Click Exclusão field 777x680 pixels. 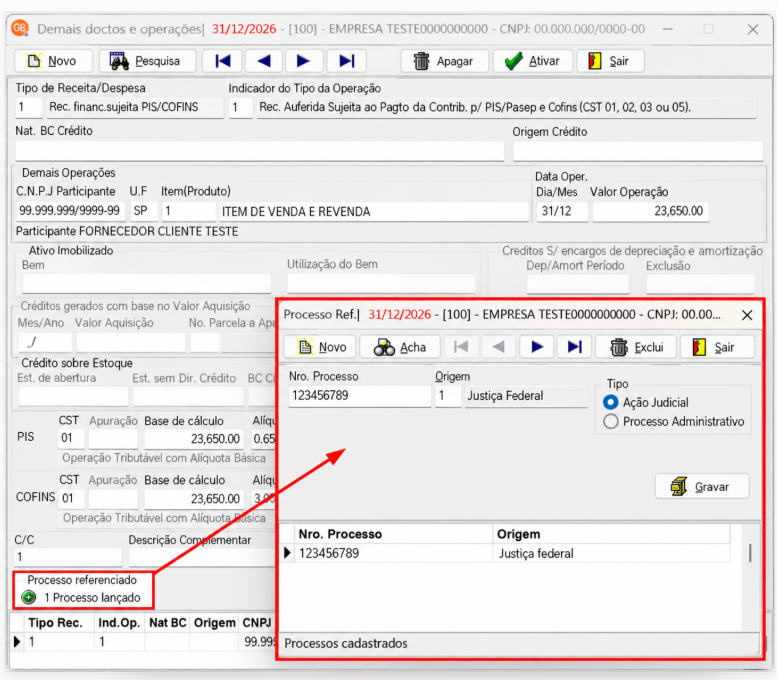coord(700,284)
